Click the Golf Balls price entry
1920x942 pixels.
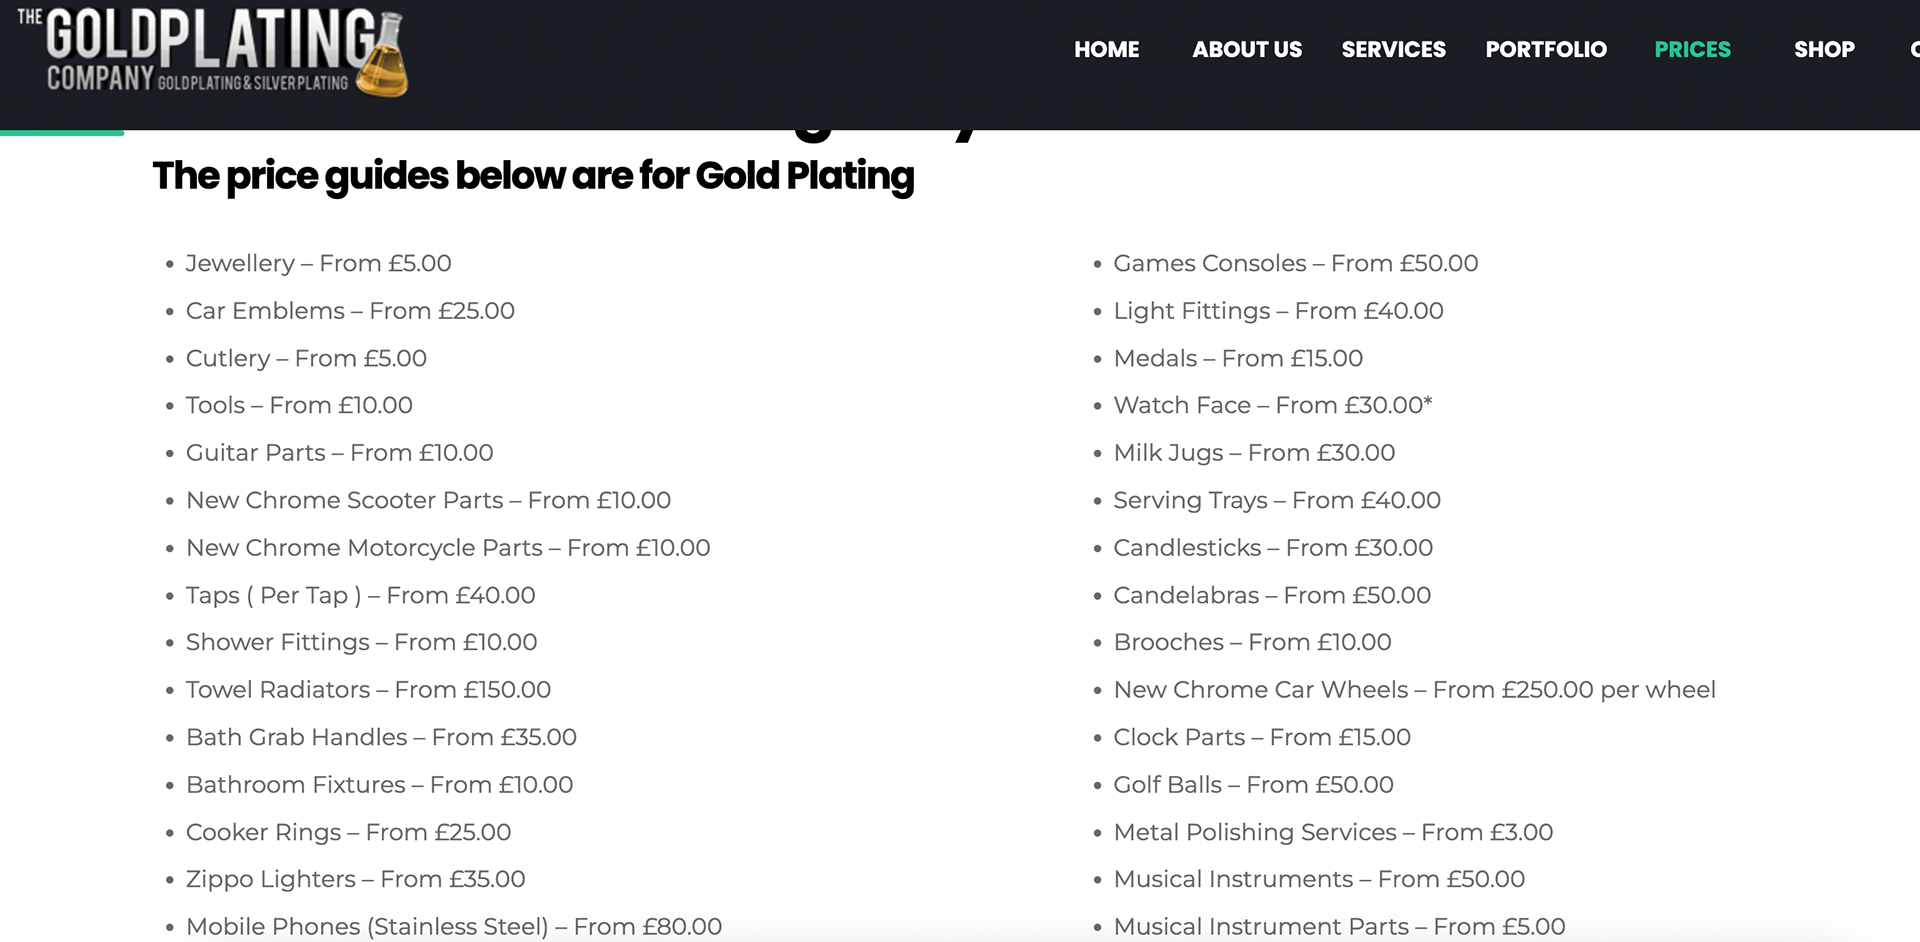(x=1253, y=785)
